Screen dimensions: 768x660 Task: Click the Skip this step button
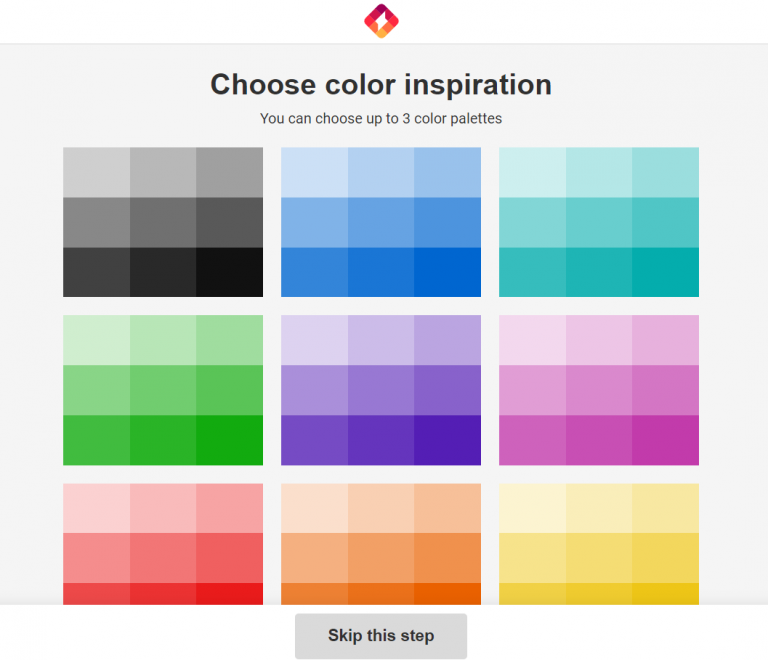381,636
